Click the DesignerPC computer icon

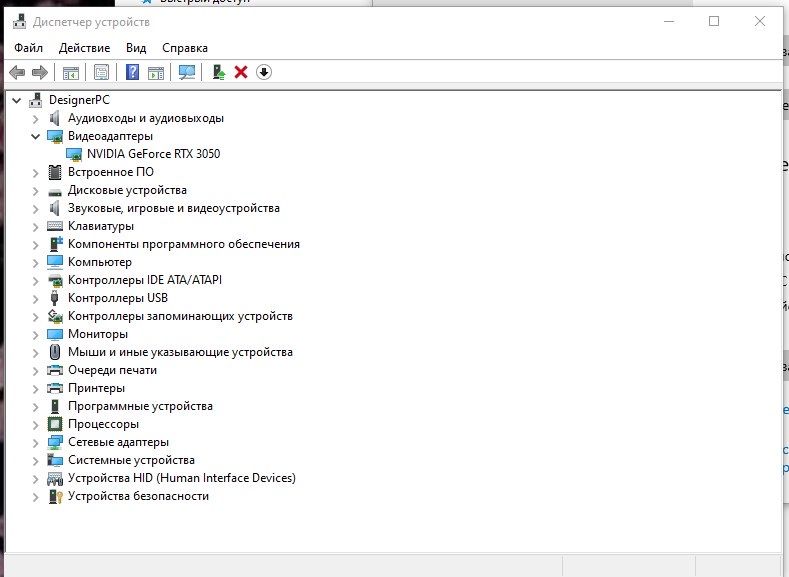tap(35, 100)
